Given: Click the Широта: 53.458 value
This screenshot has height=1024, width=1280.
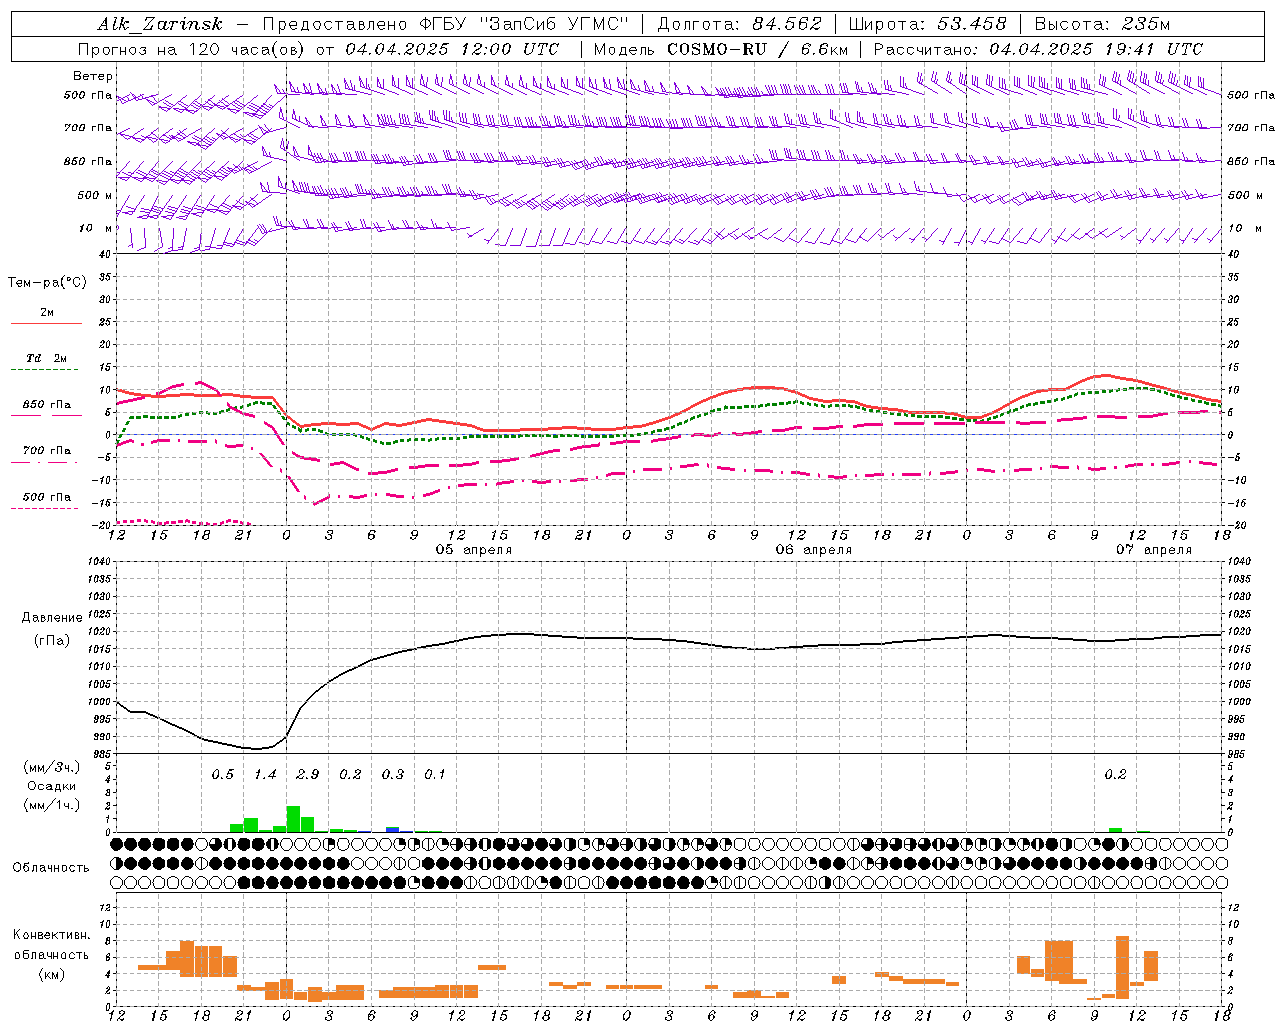Looking at the screenshot, I should (927, 24).
